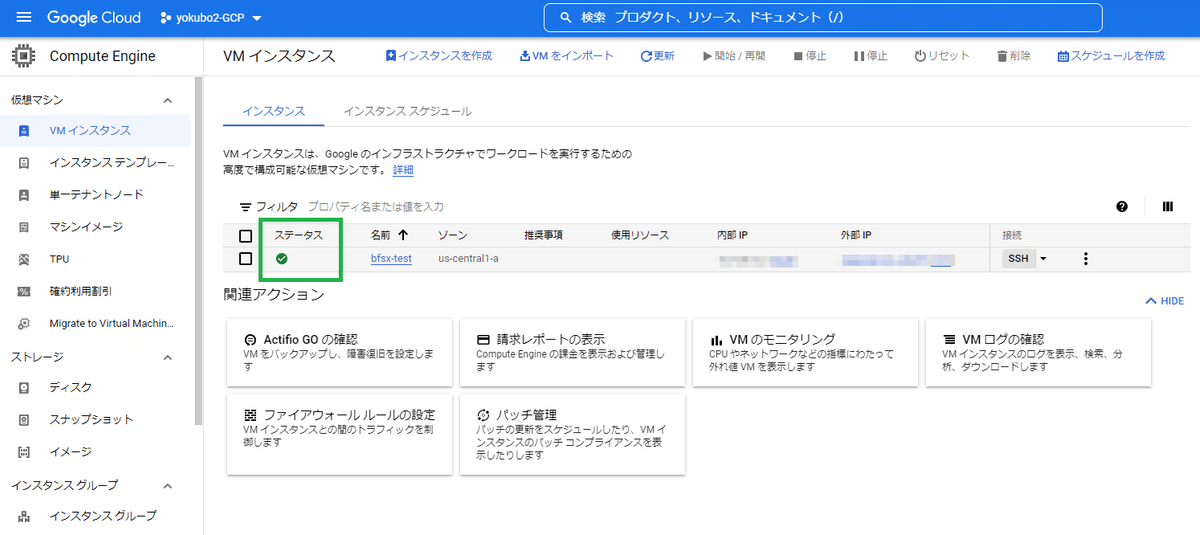1200x535 pixels.
Task: Select VM インスタンス in the sidebar
Action: 95,131
